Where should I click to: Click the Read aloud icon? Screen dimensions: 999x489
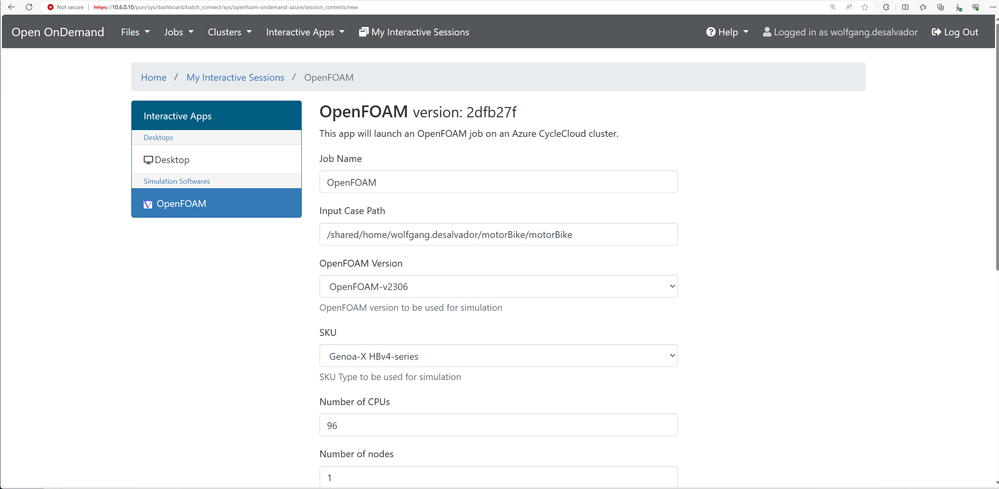849,7
